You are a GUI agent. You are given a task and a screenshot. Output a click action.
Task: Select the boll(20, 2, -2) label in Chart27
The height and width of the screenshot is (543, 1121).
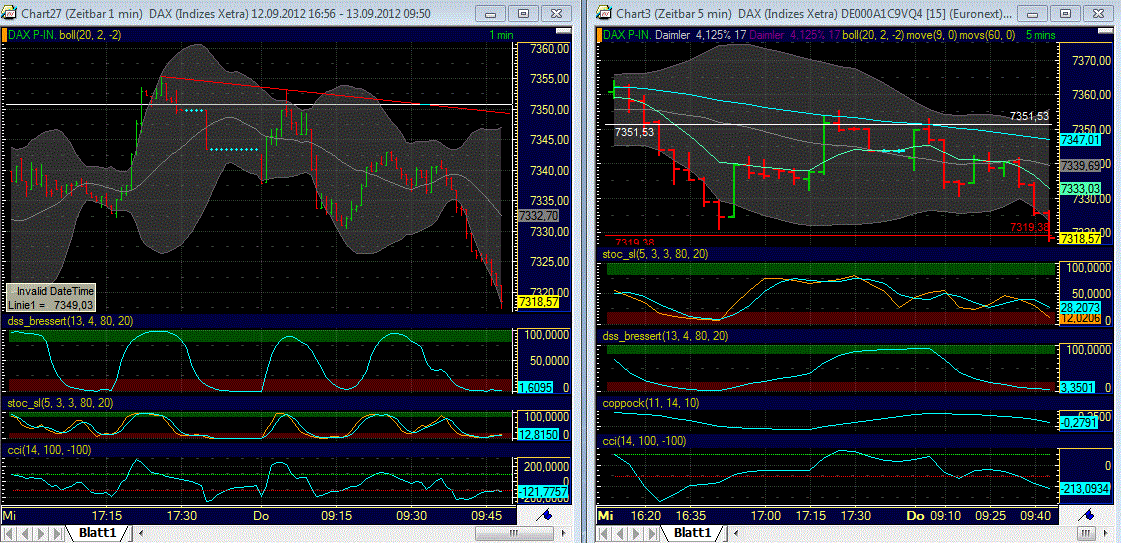pyautogui.click(x=91, y=34)
